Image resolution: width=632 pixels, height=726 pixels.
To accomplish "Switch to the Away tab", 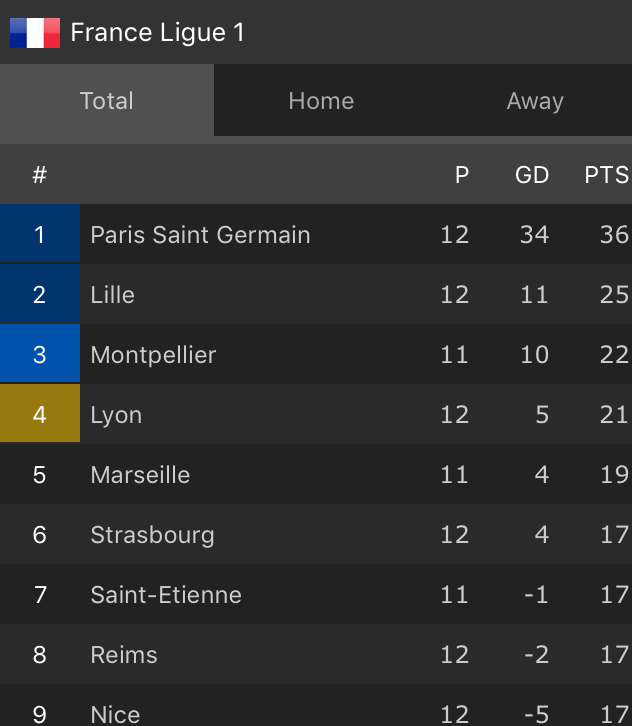I will tap(535, 101).
